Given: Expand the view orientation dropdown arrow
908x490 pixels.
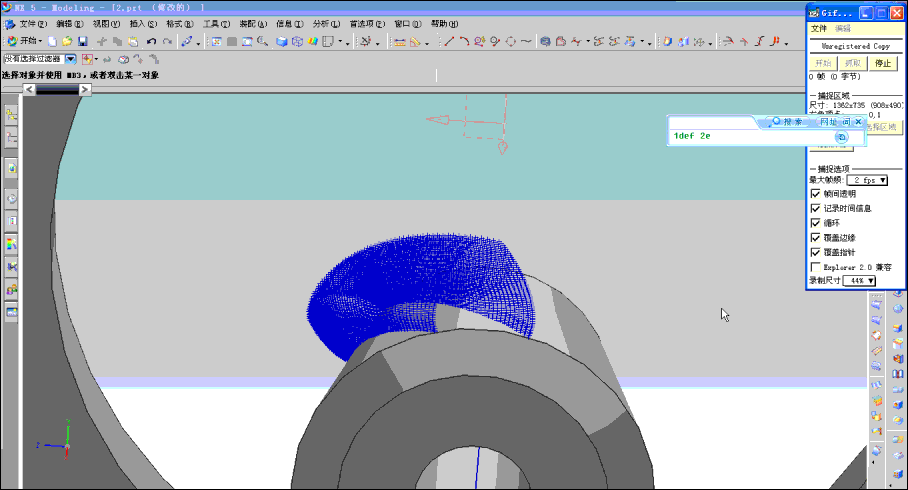Looking at the screenshot, I should pyautogui.click(x=340, y=42).
